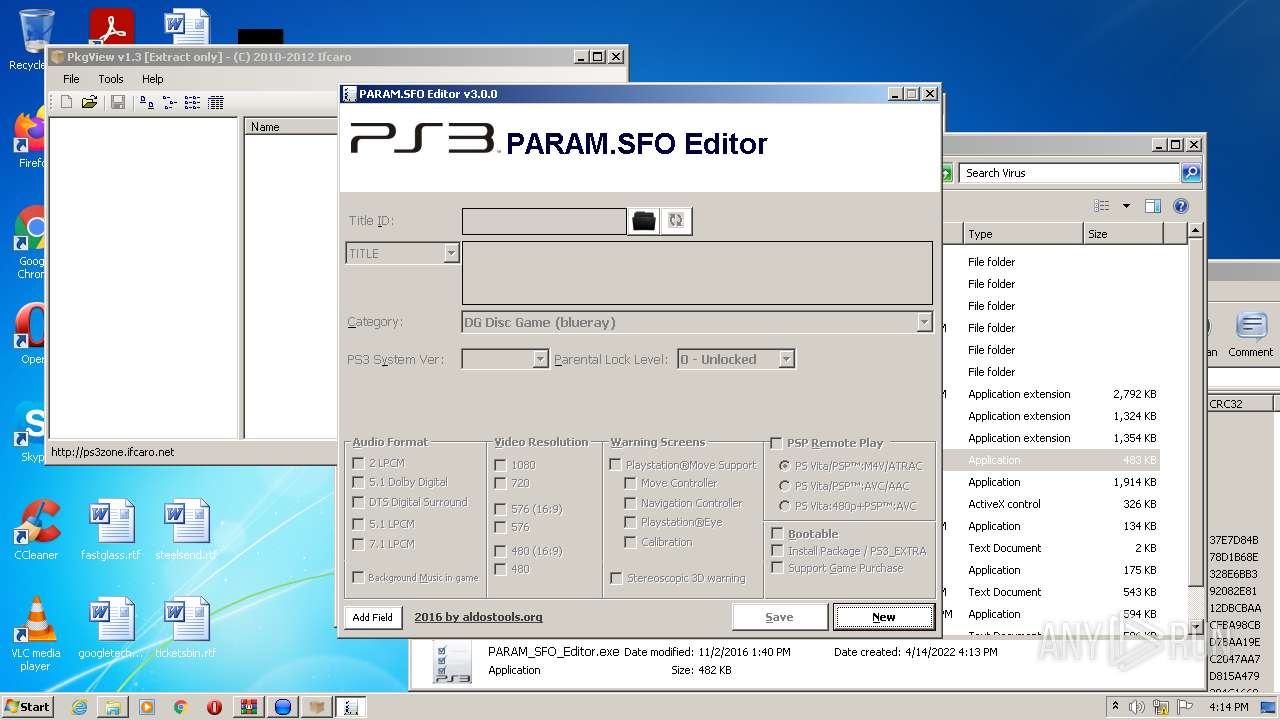This screenshot has width=1280, height=720.
Task: Enable Playstation Move Support checkbox
Action: pyautogui.click(x=616, y=465)
